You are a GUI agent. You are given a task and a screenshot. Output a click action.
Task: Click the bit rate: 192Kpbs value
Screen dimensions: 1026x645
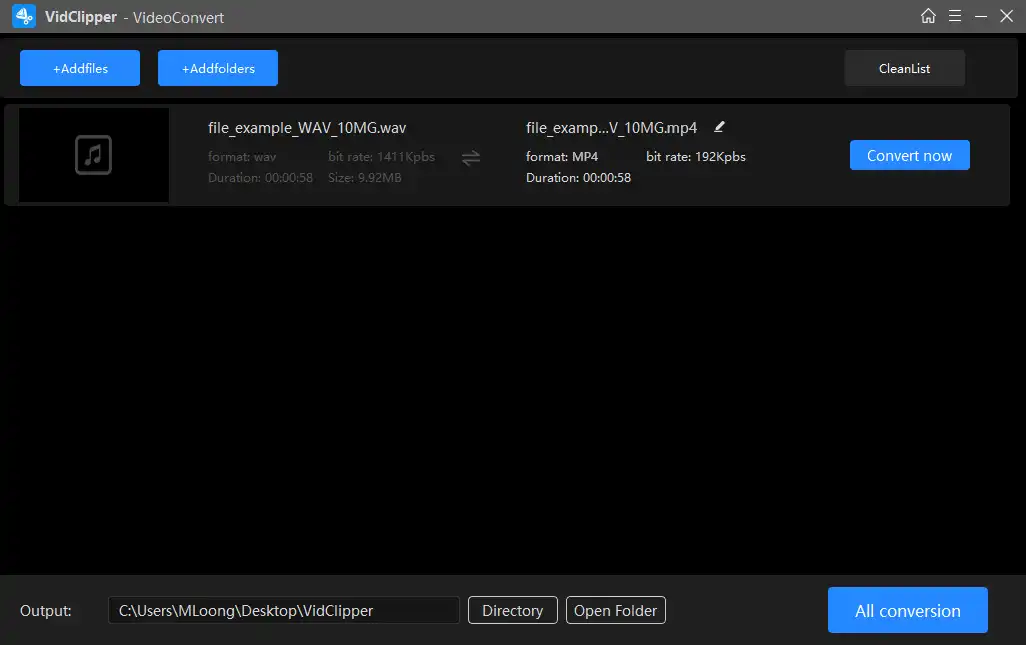696,156
